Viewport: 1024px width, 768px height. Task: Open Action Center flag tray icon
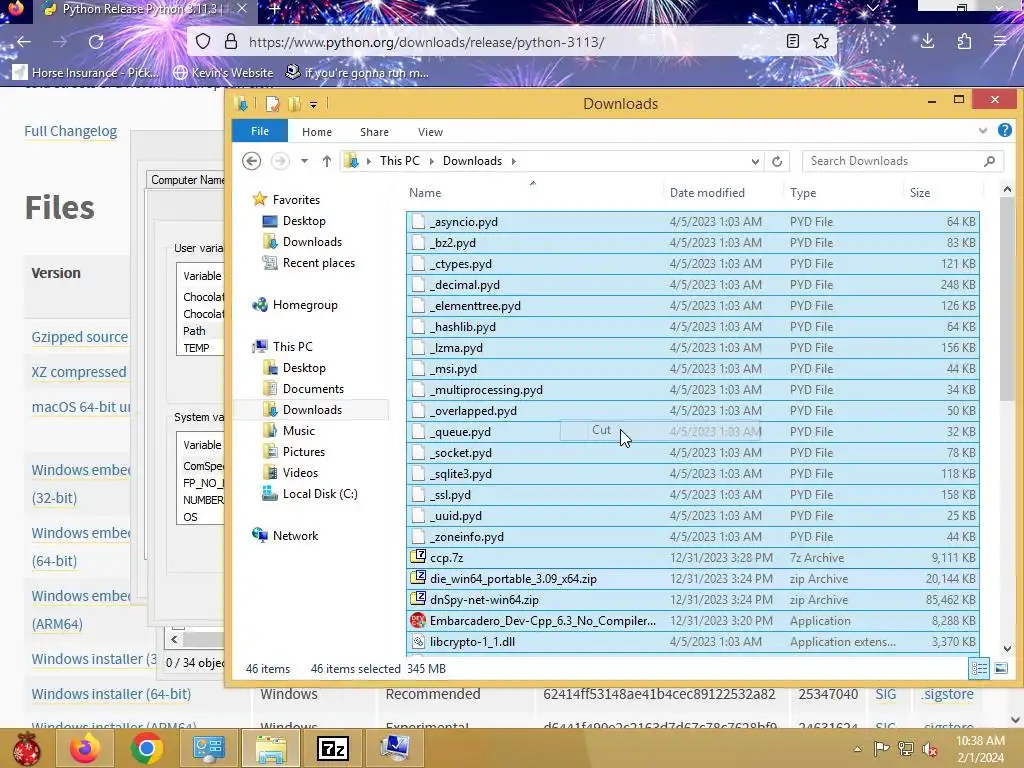[881, 749]
